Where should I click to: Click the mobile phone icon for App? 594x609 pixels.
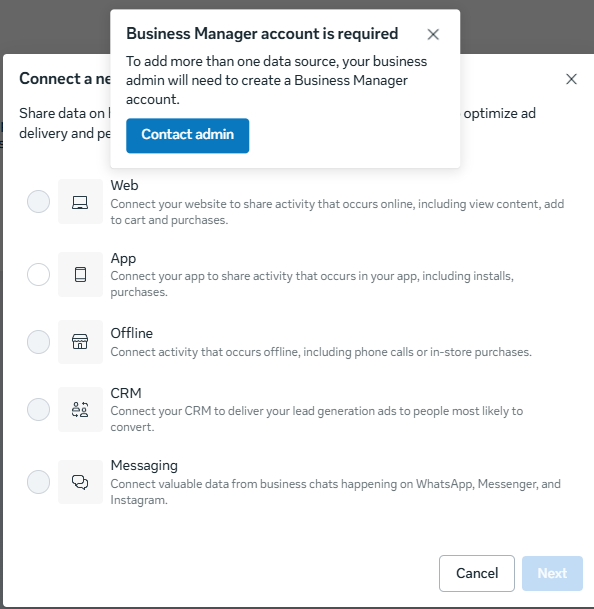click(x=80, y=275)
